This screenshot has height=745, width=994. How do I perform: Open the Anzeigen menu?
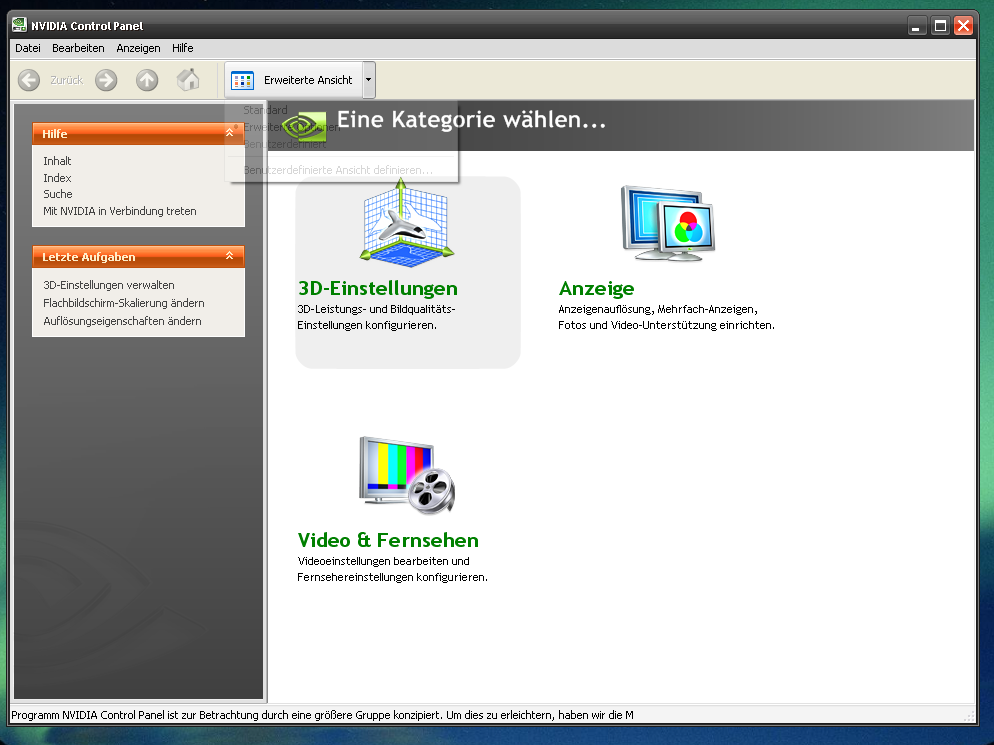pos(138,48)
